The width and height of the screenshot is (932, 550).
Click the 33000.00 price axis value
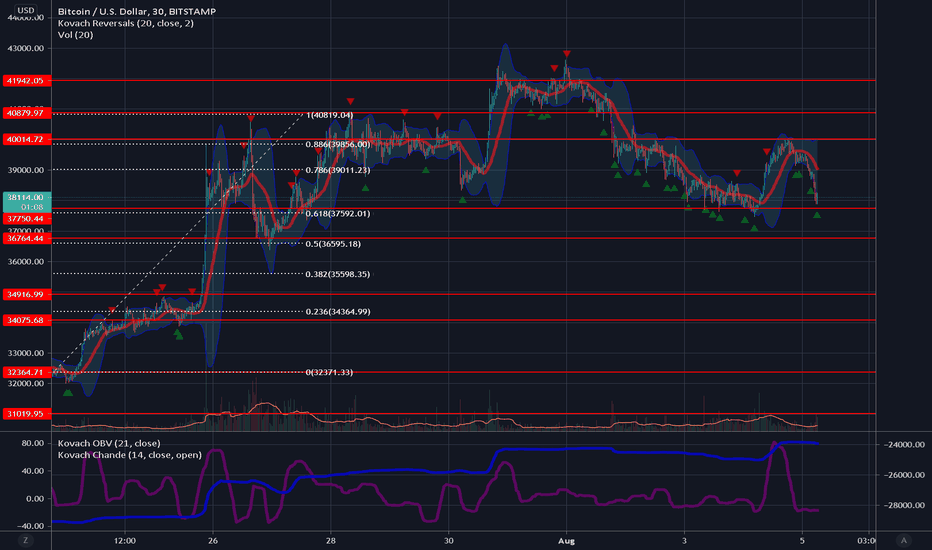pyautogui.click(x=26, y=353)
